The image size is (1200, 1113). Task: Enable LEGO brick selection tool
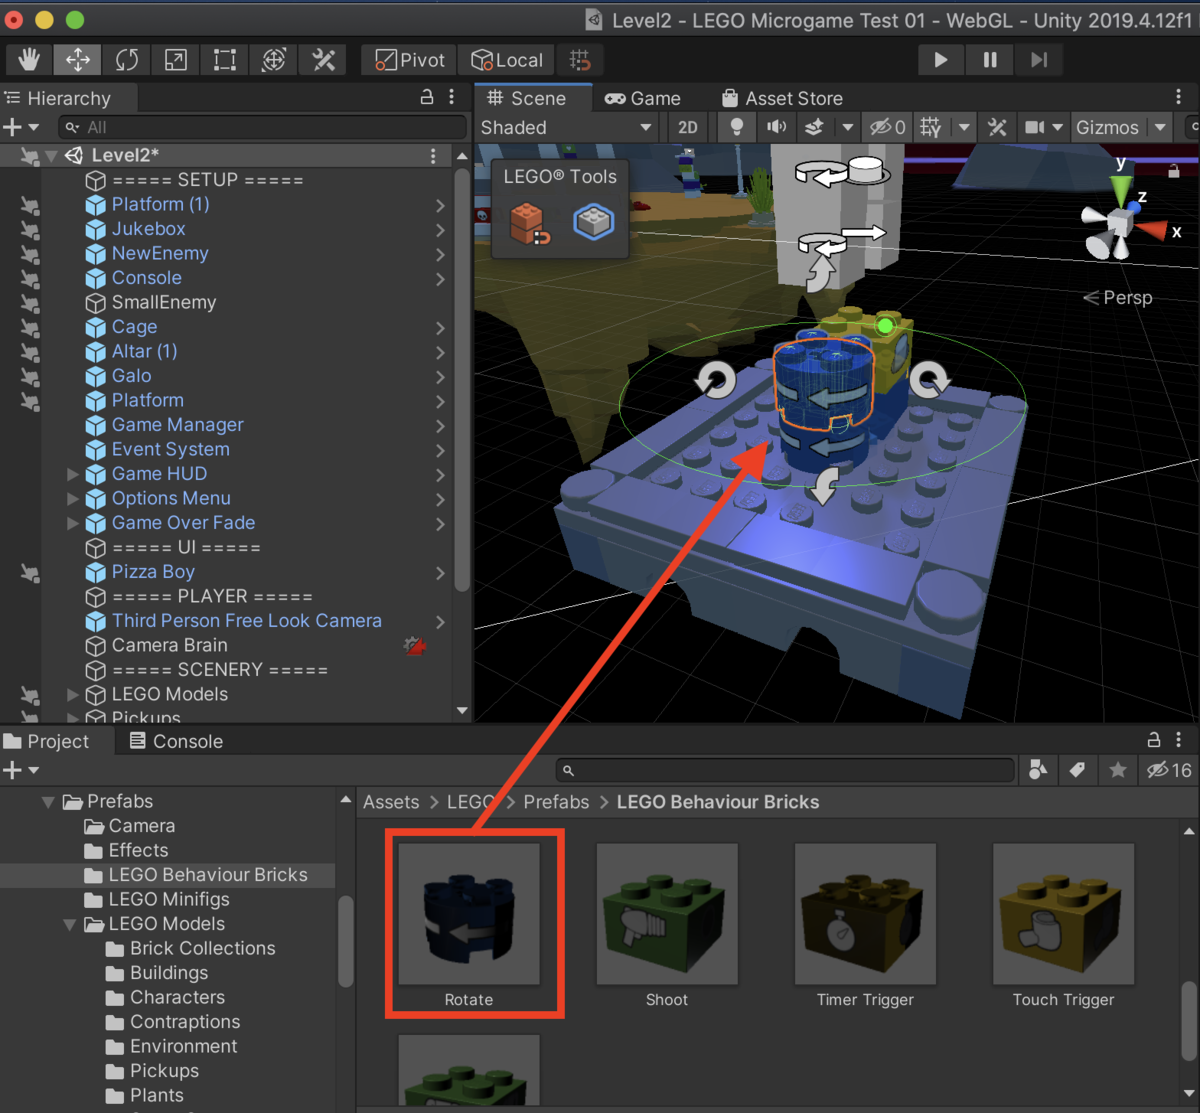(593, 222)
